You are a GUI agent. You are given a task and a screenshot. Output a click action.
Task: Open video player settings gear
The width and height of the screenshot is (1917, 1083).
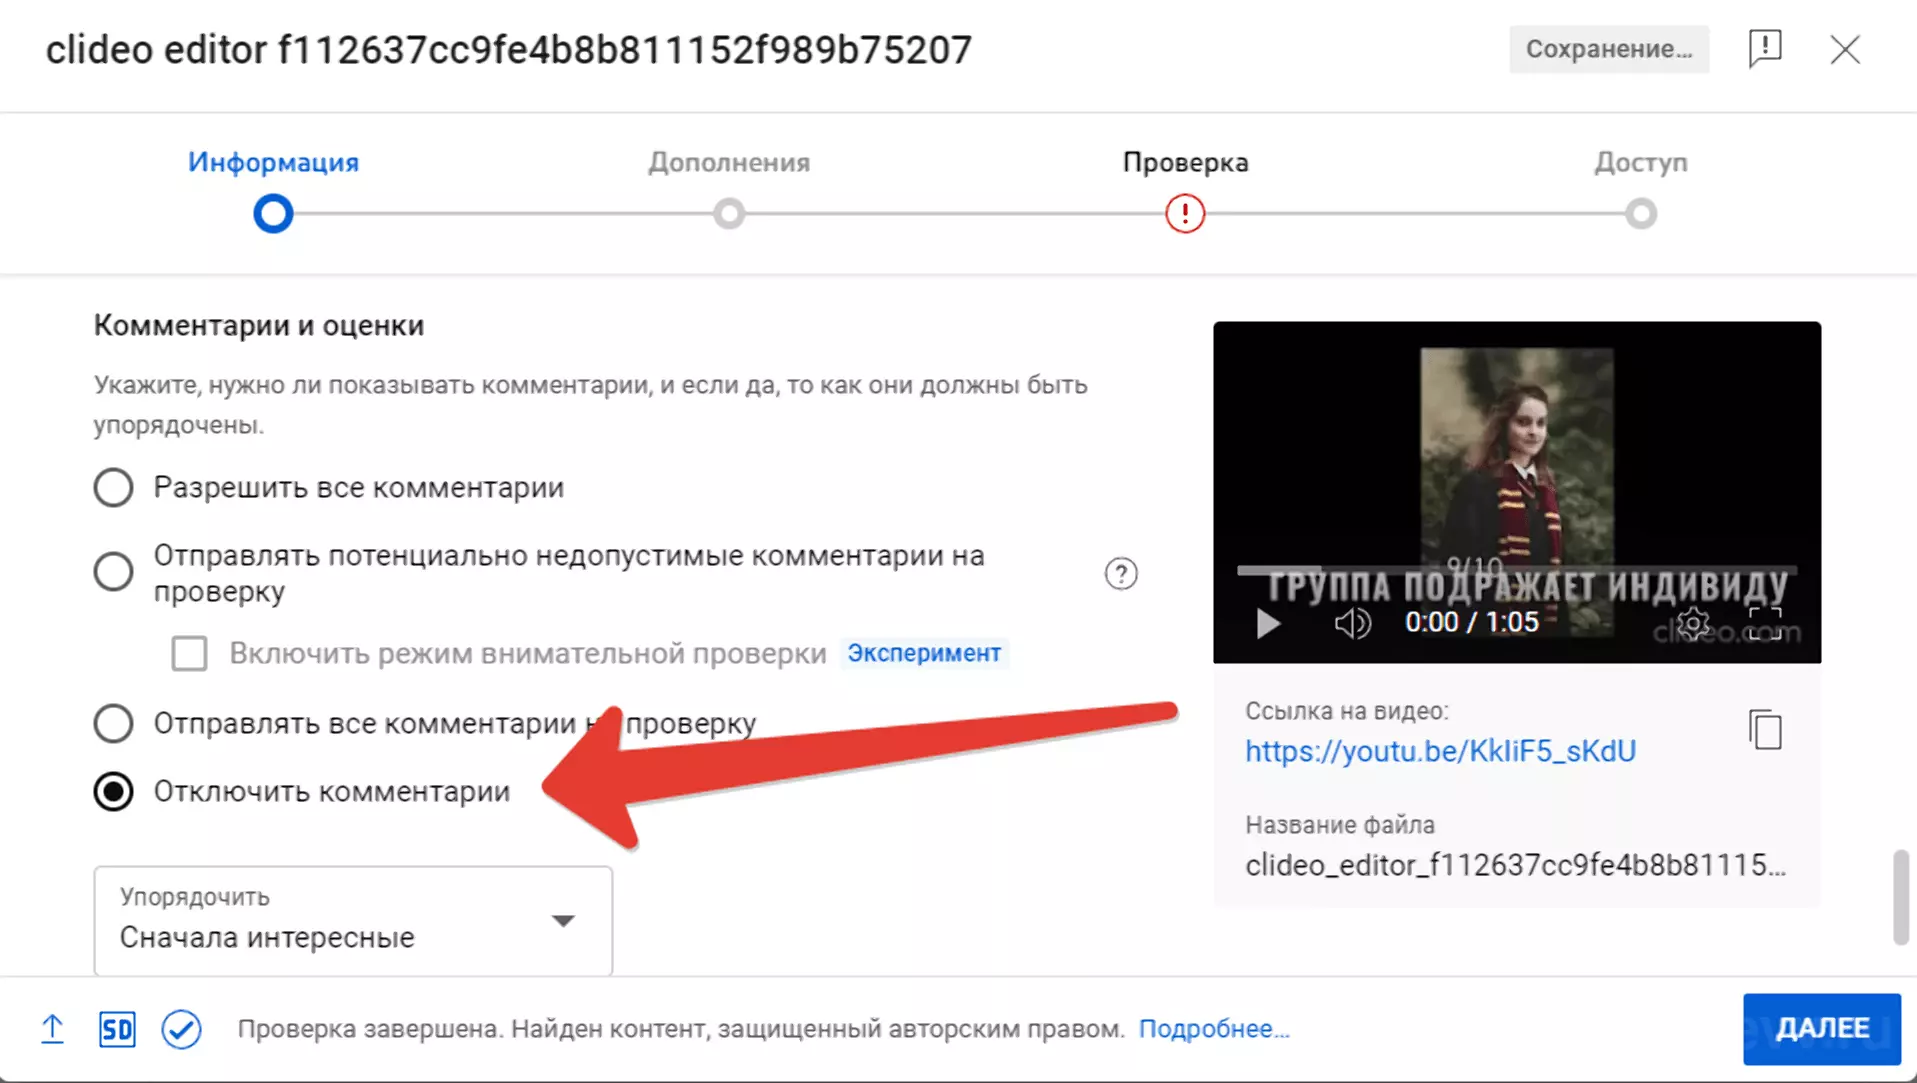(1692, 623)
